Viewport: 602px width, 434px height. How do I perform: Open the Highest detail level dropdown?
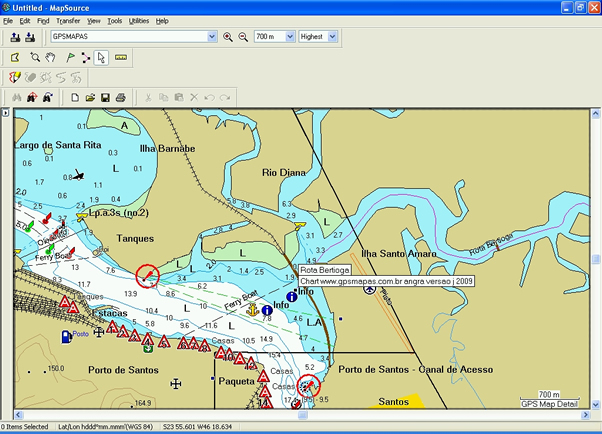tap(333, 37)
